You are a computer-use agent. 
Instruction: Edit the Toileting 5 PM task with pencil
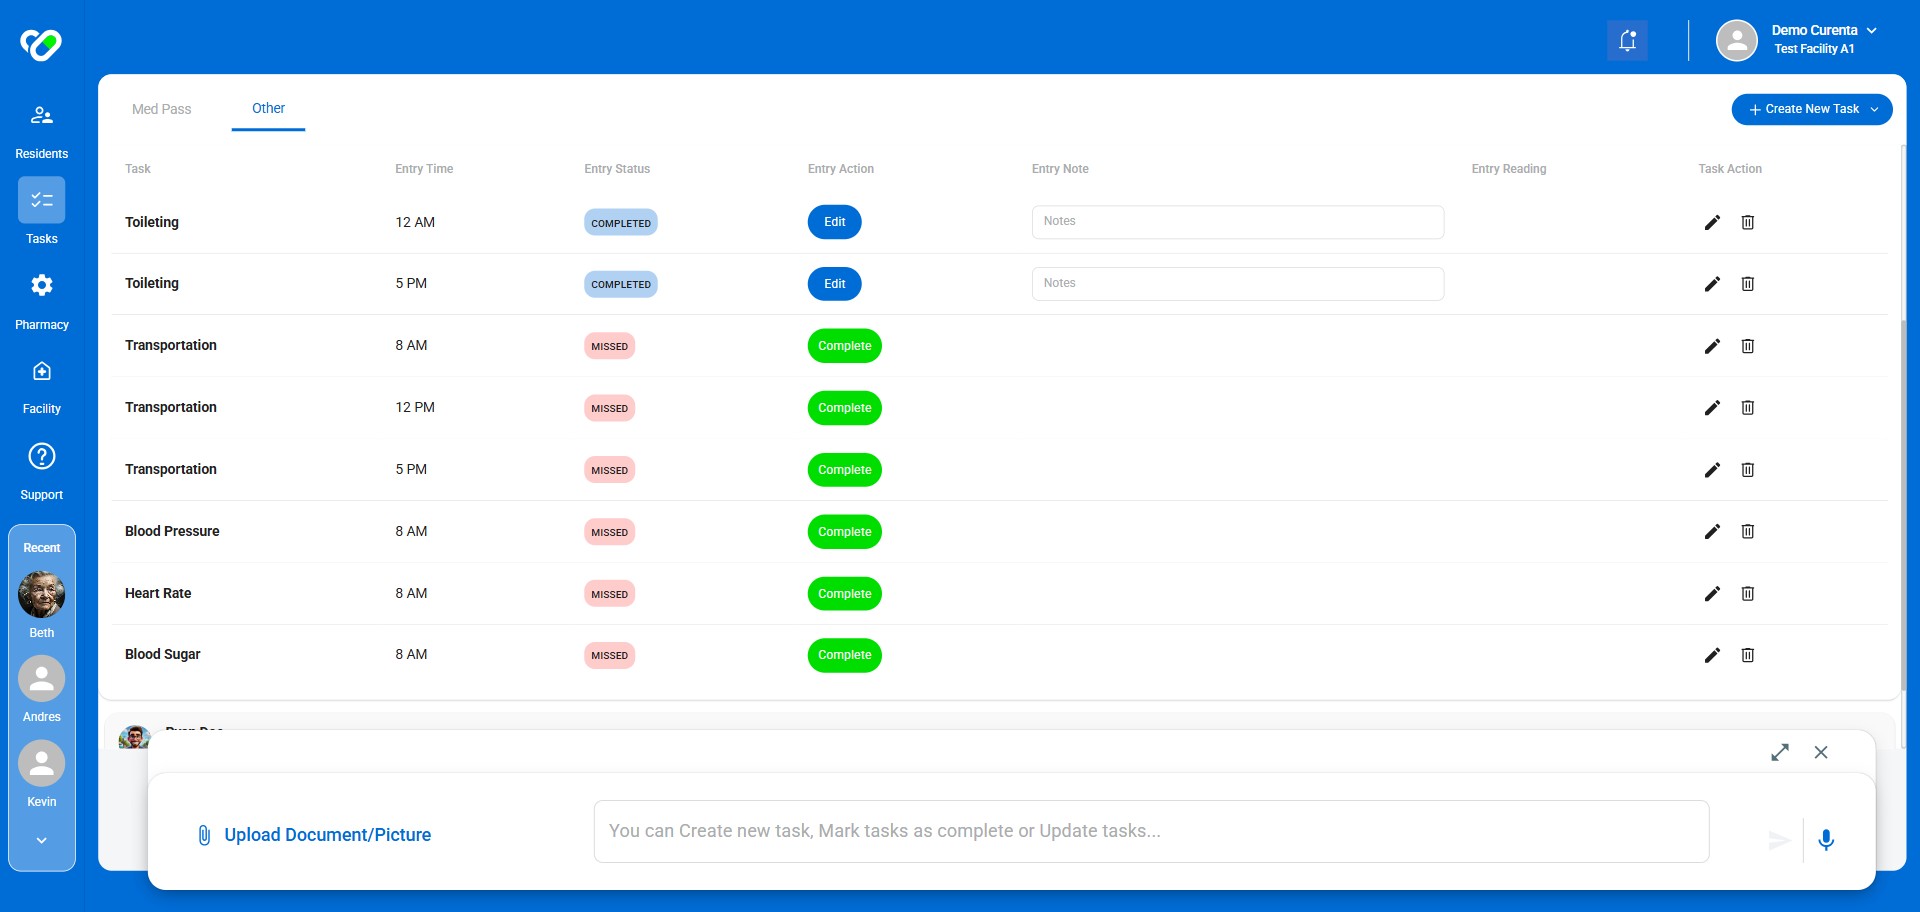click(1712, 284)
